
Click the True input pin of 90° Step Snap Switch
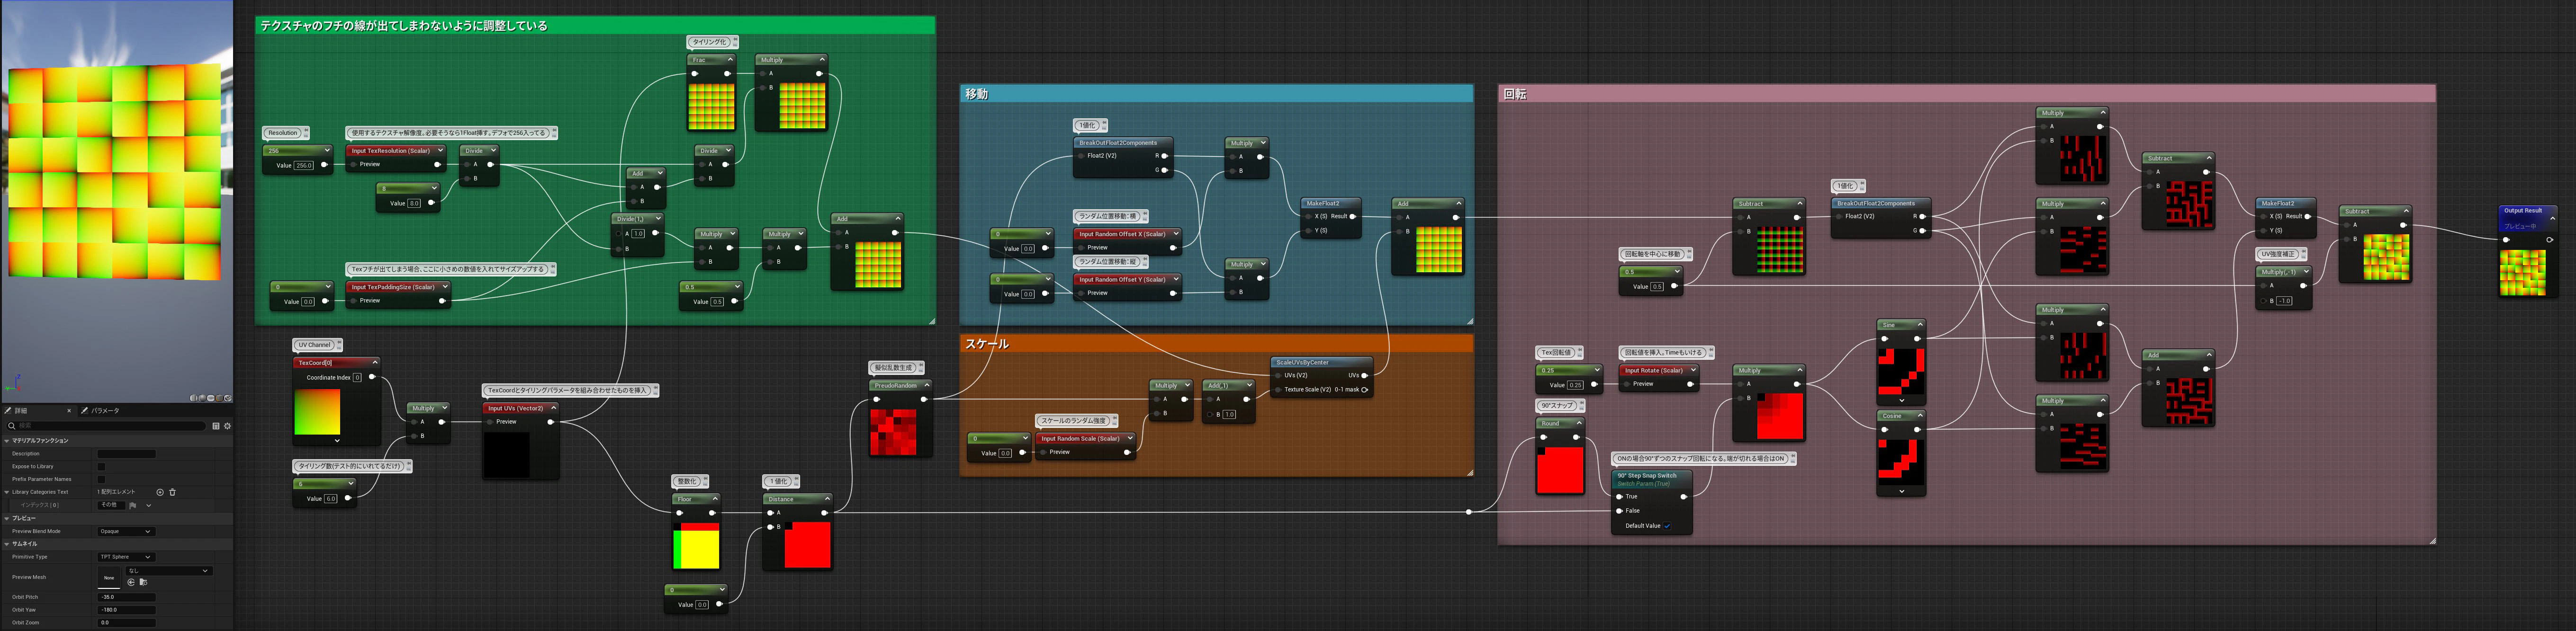point(1619,497)
